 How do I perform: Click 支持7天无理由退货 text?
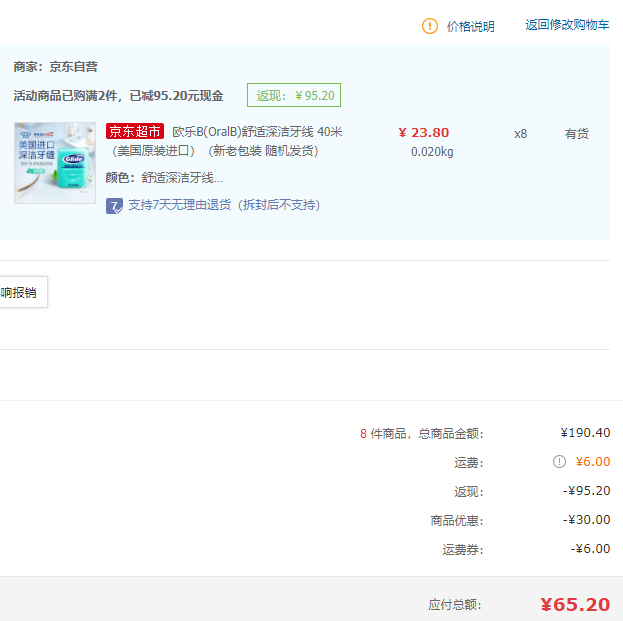point(224,205)
